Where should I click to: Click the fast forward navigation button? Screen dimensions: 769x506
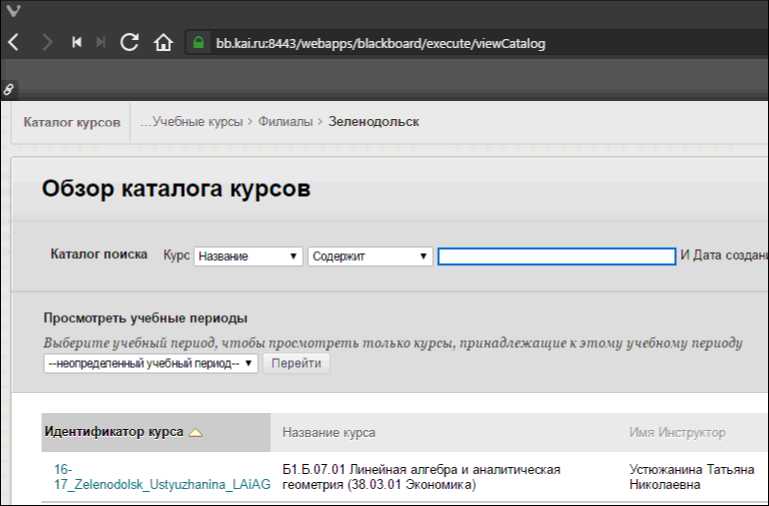[x=100, y=43]
